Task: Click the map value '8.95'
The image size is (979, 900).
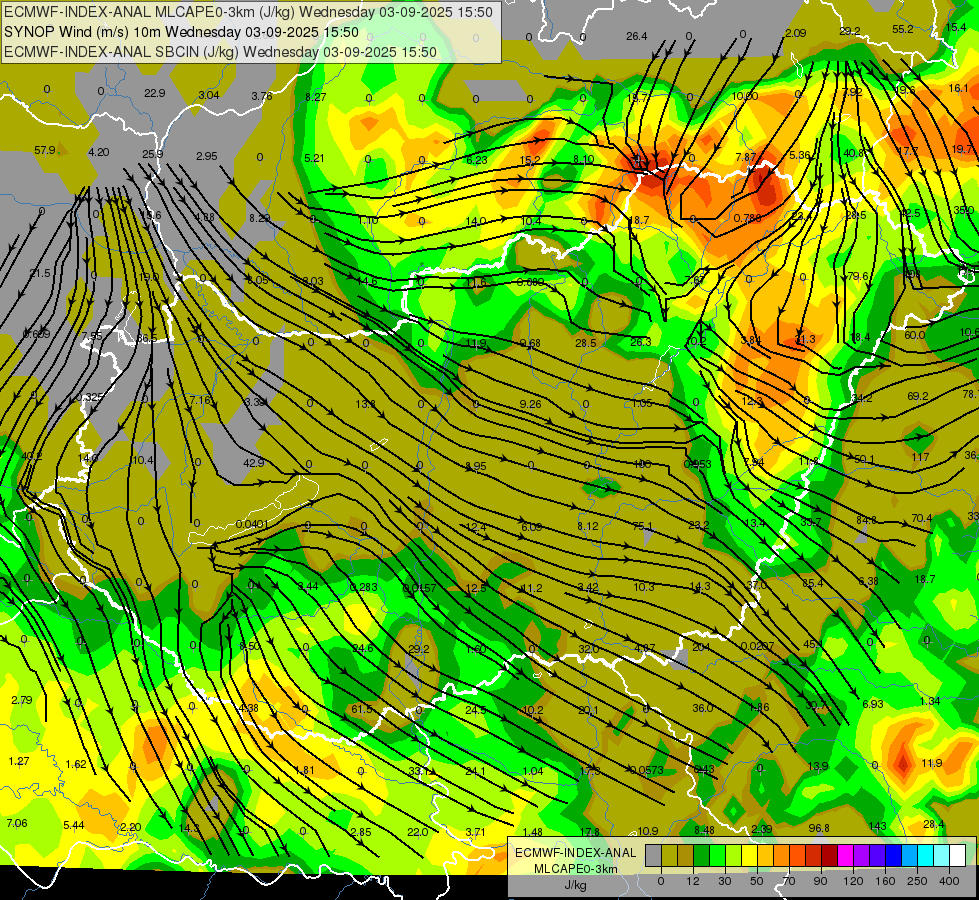Action: click(x=476, y=466)
